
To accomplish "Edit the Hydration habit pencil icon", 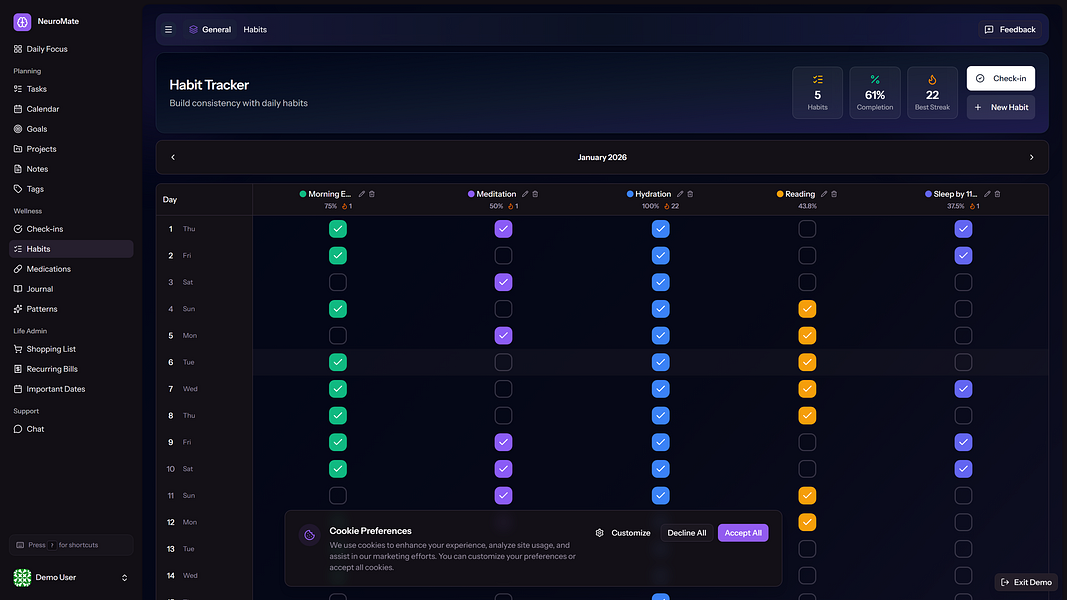I will click(x=680, y=194).
